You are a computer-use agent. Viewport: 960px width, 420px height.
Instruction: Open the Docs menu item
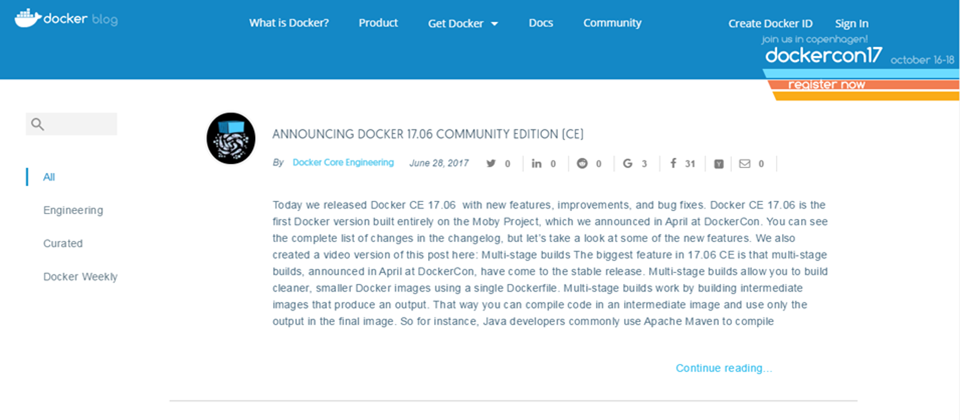click(x=541, y=23)
